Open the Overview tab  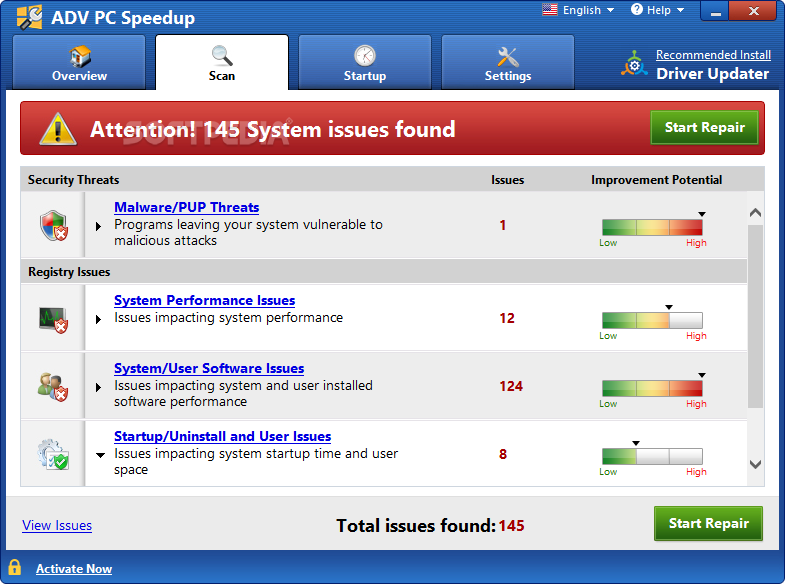coord(79,63)
